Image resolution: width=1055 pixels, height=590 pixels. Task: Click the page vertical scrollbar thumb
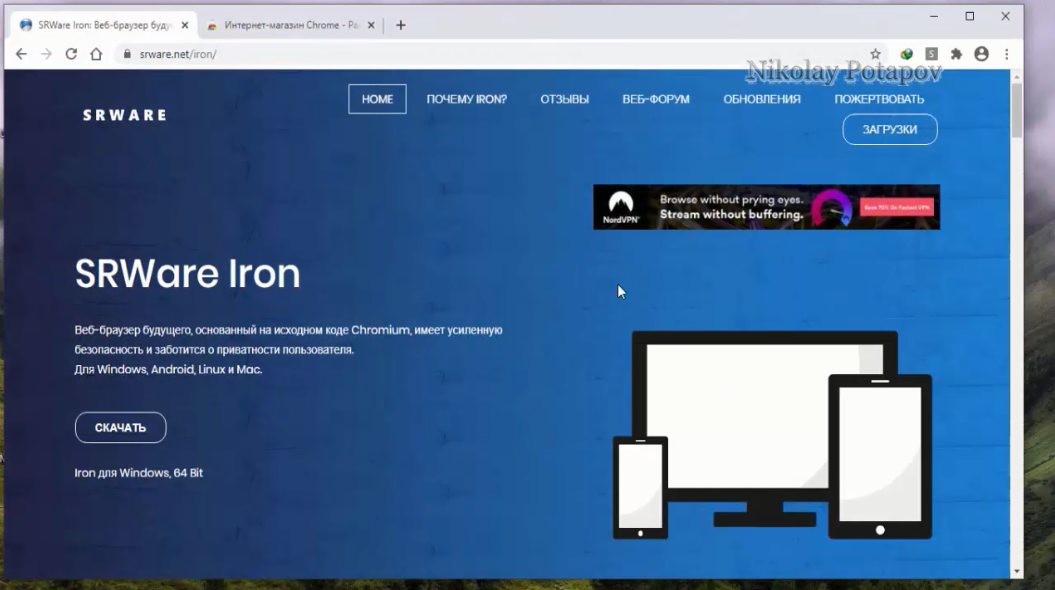[x=1016, y=110]
